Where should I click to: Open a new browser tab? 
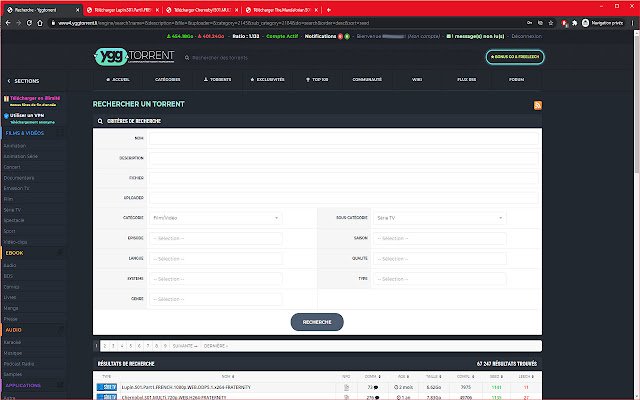point(329,10)
